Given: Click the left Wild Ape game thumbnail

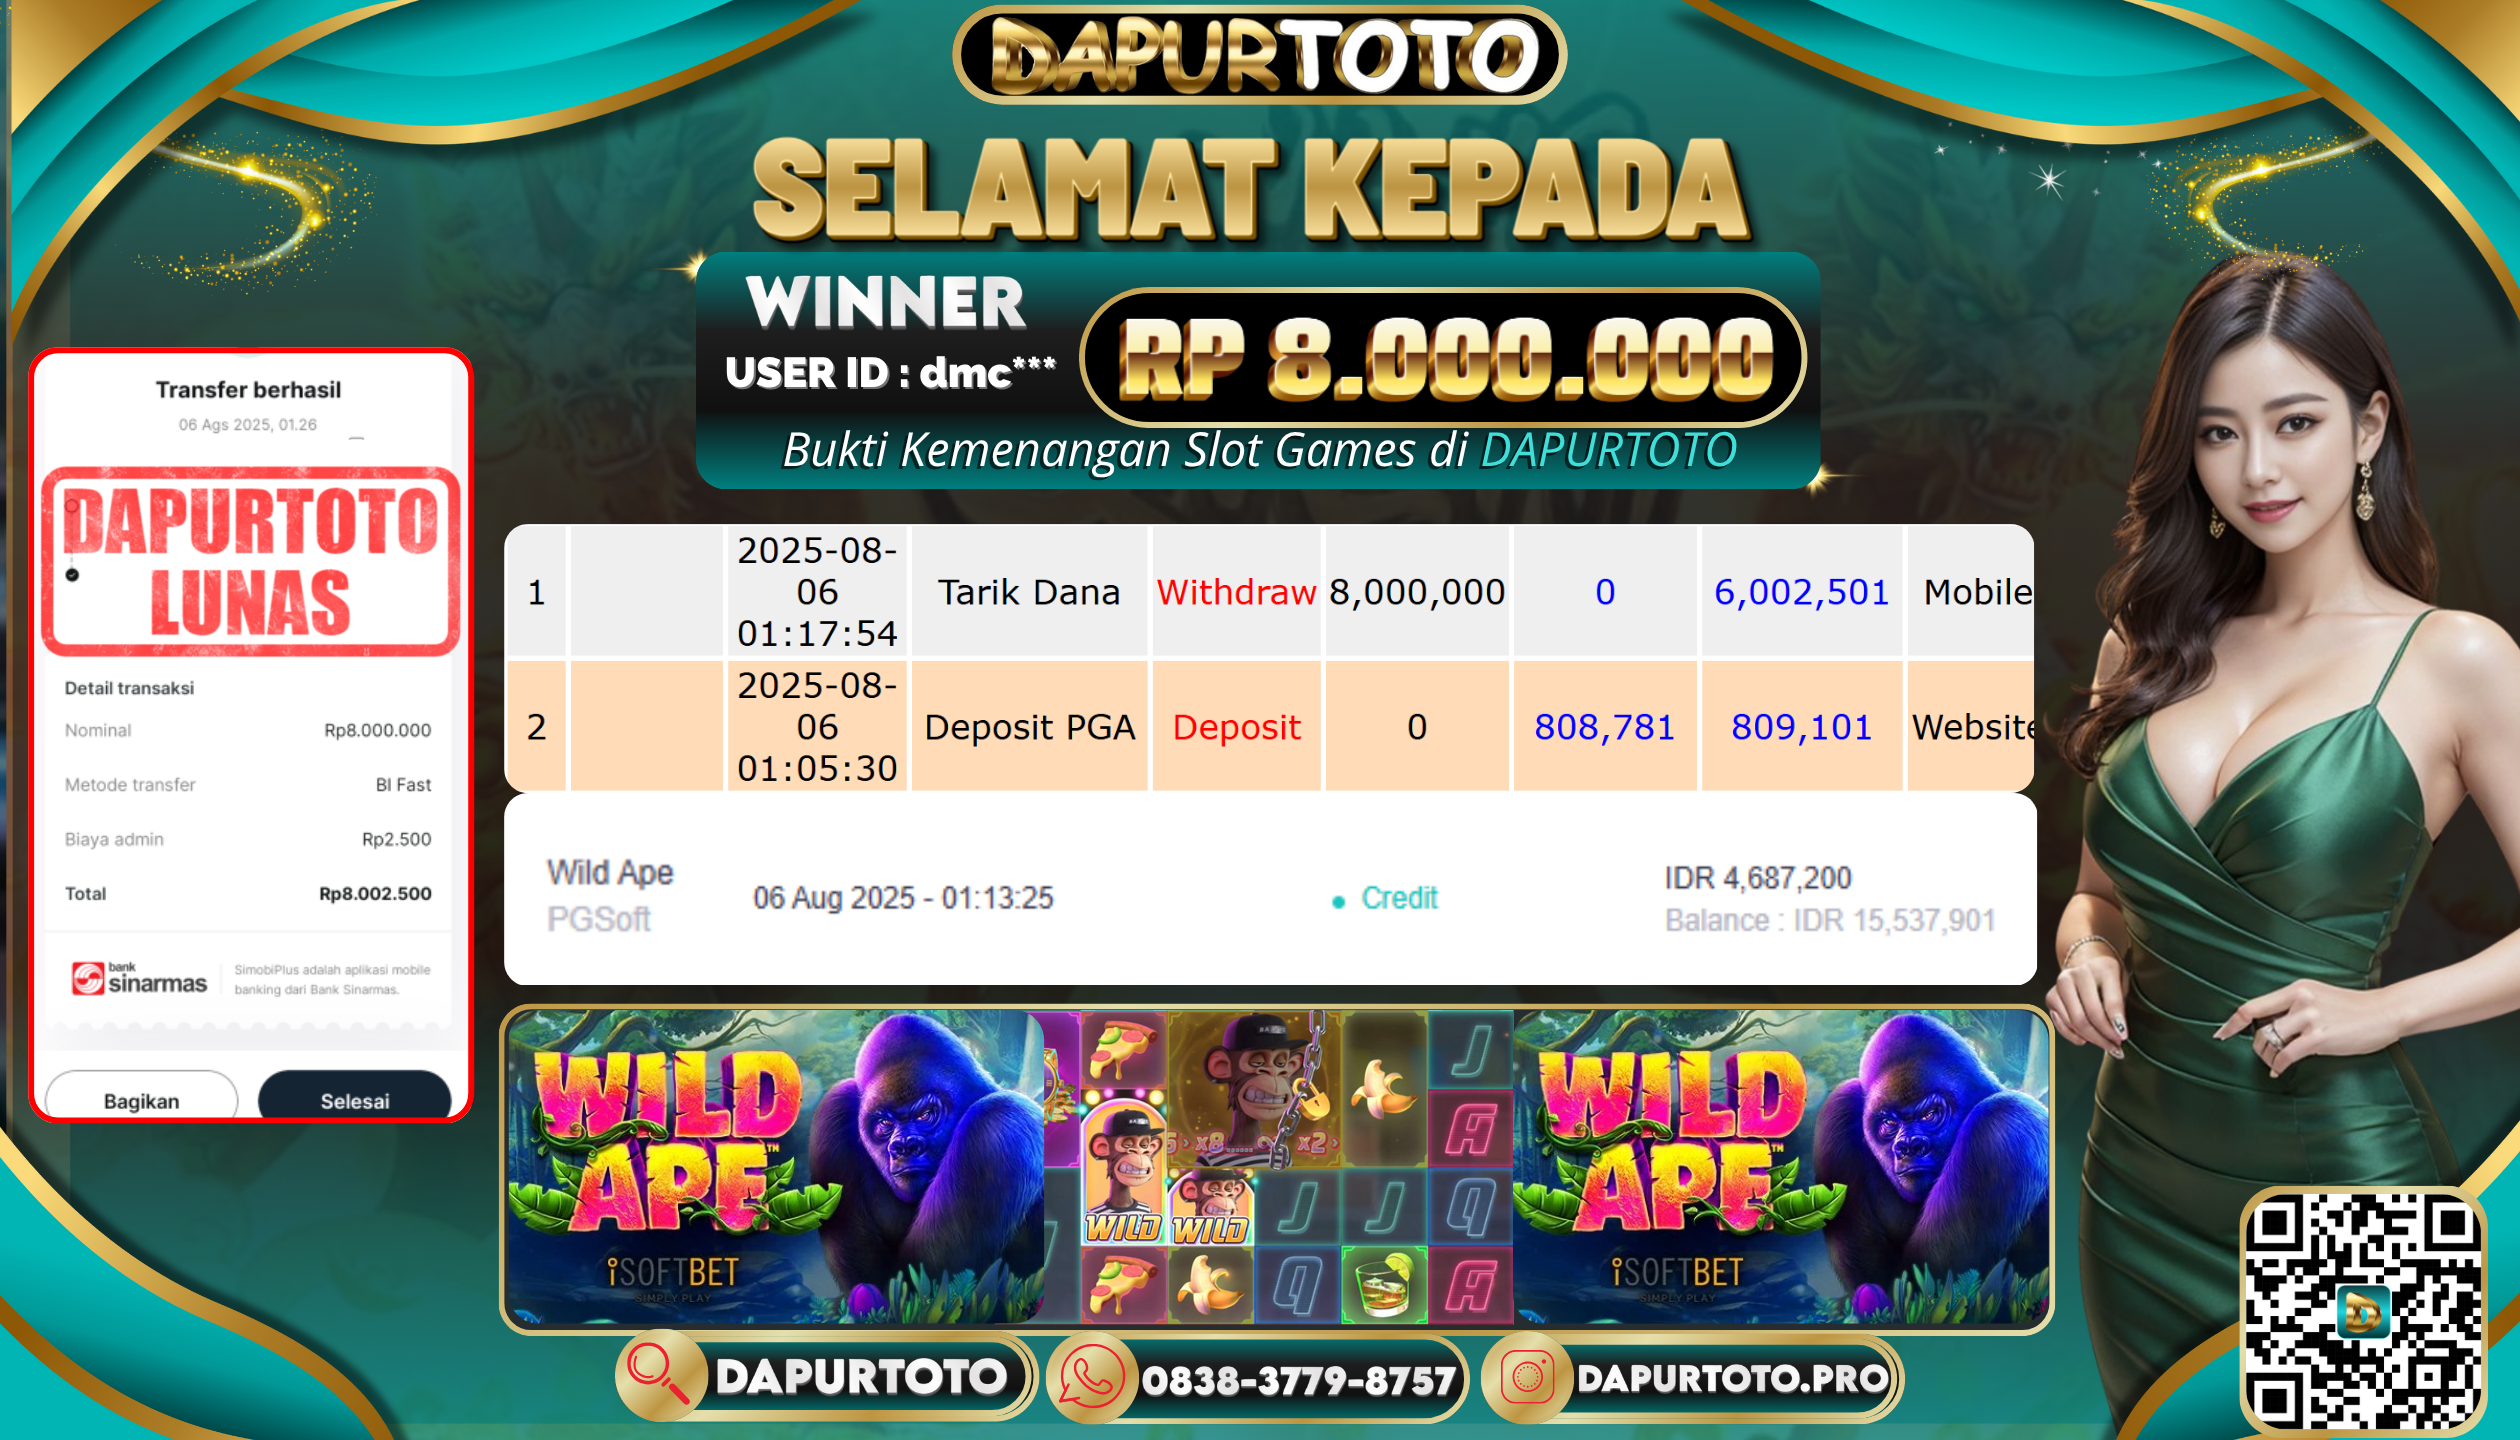Looking at the screenshot, I should click(775, 1167).
